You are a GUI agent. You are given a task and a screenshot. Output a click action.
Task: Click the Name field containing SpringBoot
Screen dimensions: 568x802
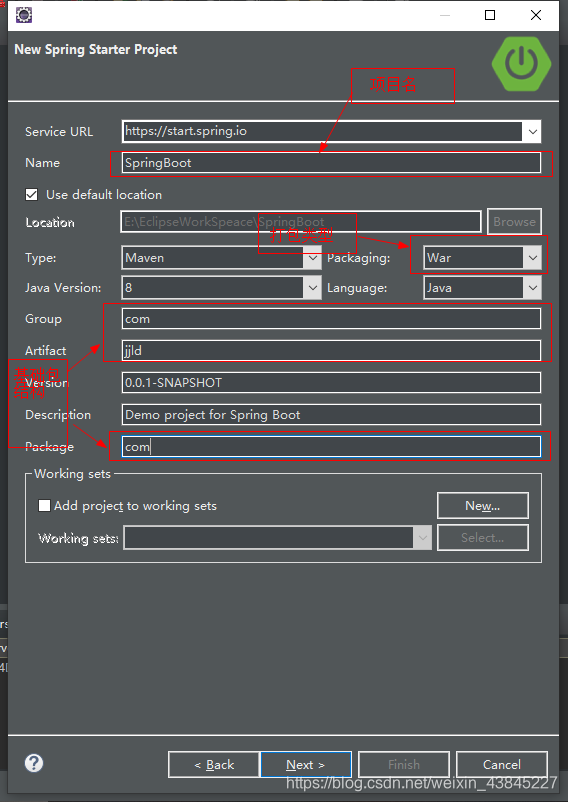coord(331,163)
